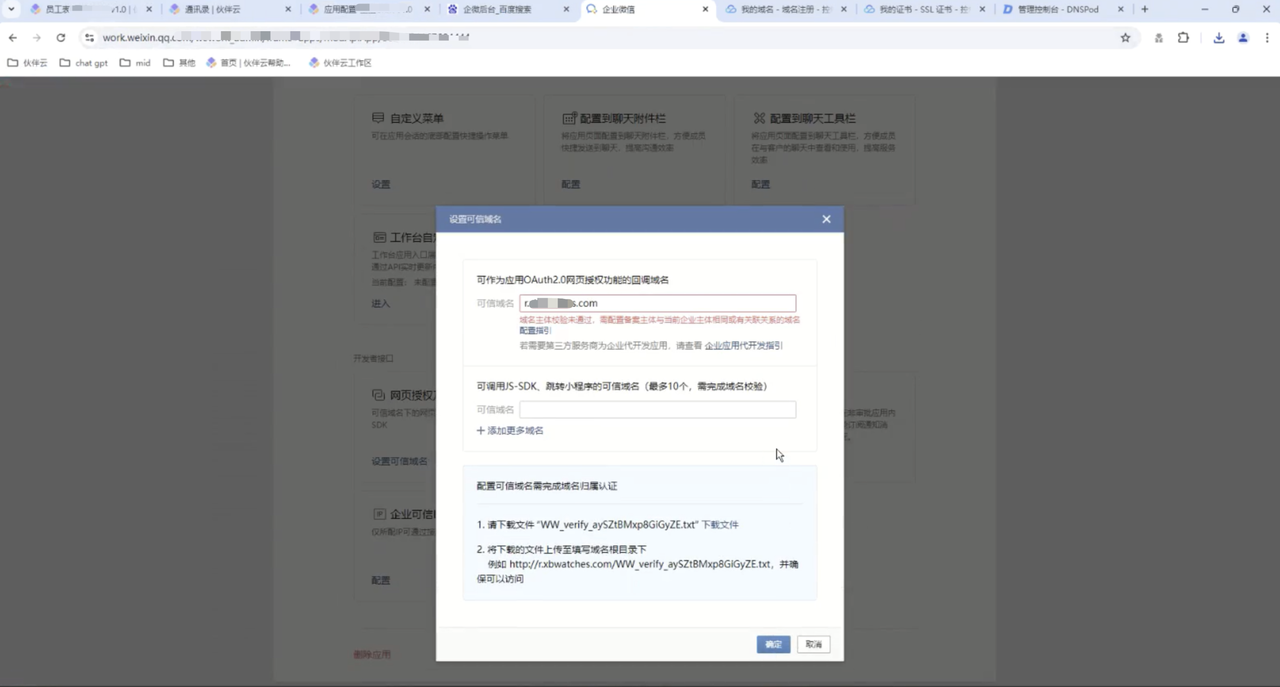Image resolution: width=1280 pixels, height=687 pixels.
Task: Open the browser downloads icon
Action: pos(1218,38)
